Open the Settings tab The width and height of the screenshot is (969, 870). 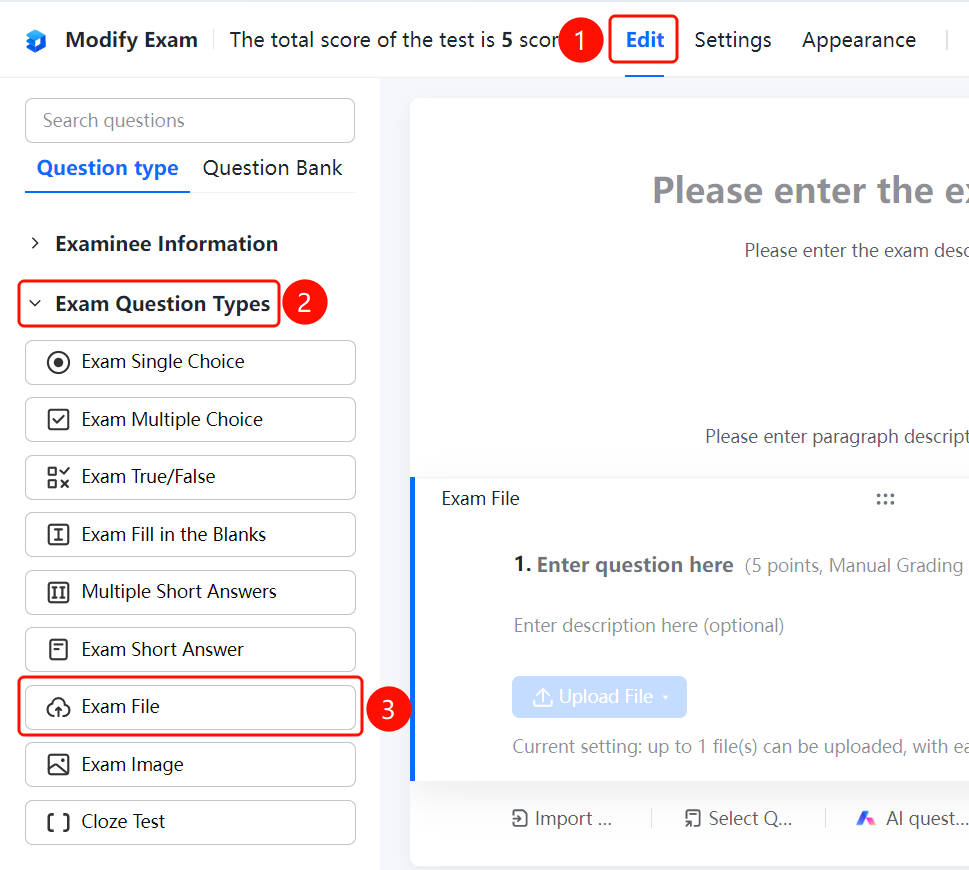[733, 40]
